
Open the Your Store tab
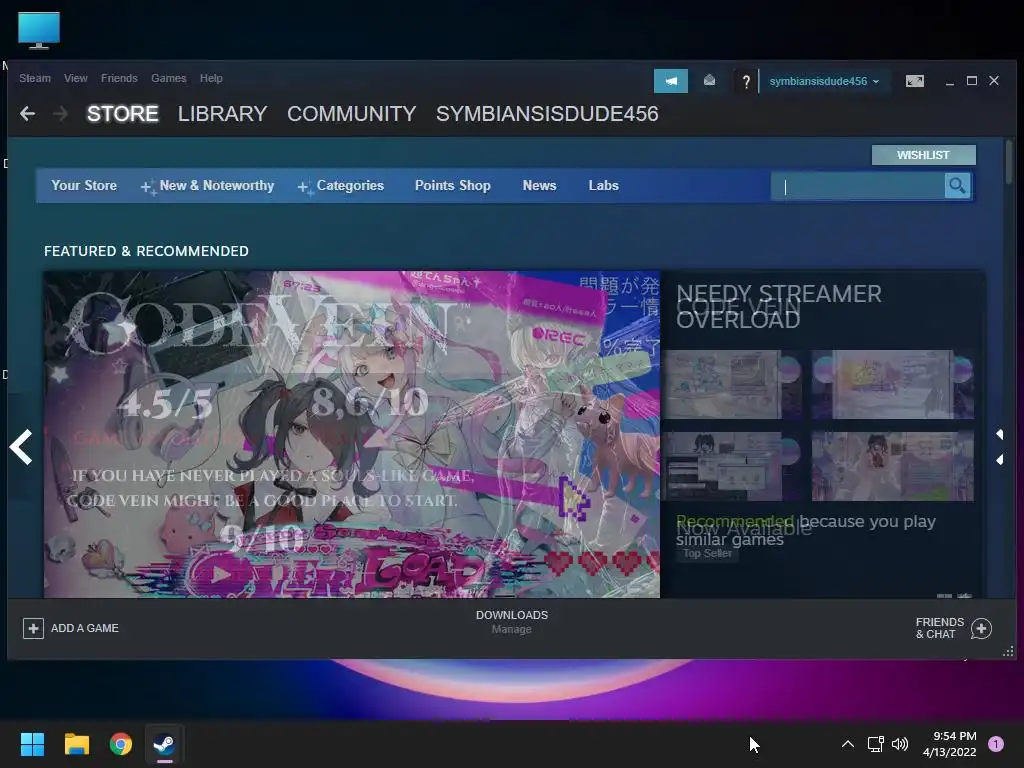point(84,185)
